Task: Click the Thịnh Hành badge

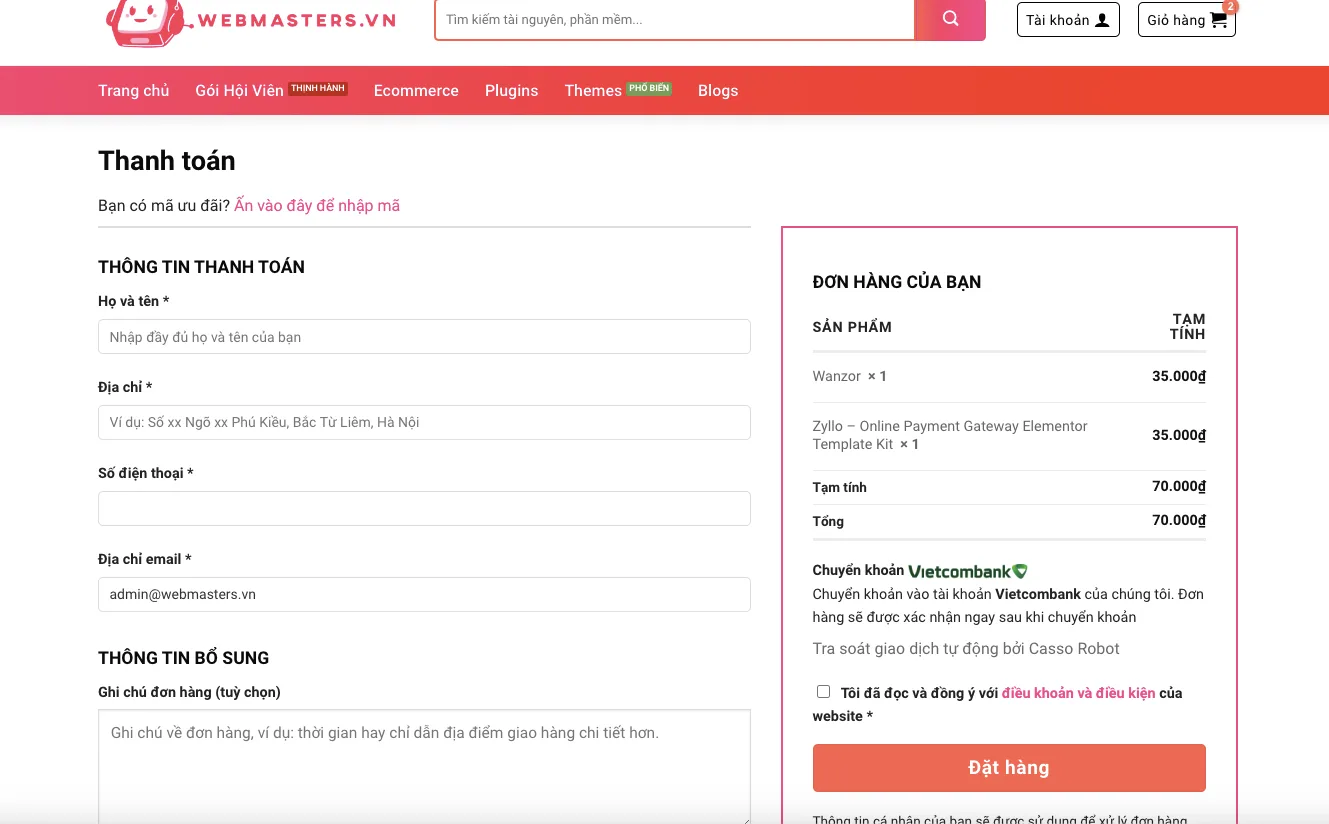Action: click(x=318, y=89)
